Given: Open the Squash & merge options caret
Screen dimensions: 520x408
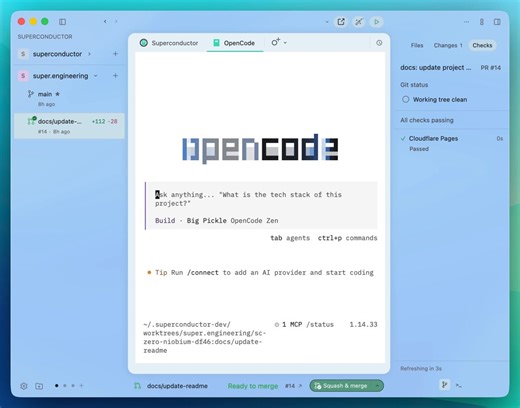Looking at the screenshot, I should coord(377,386).
